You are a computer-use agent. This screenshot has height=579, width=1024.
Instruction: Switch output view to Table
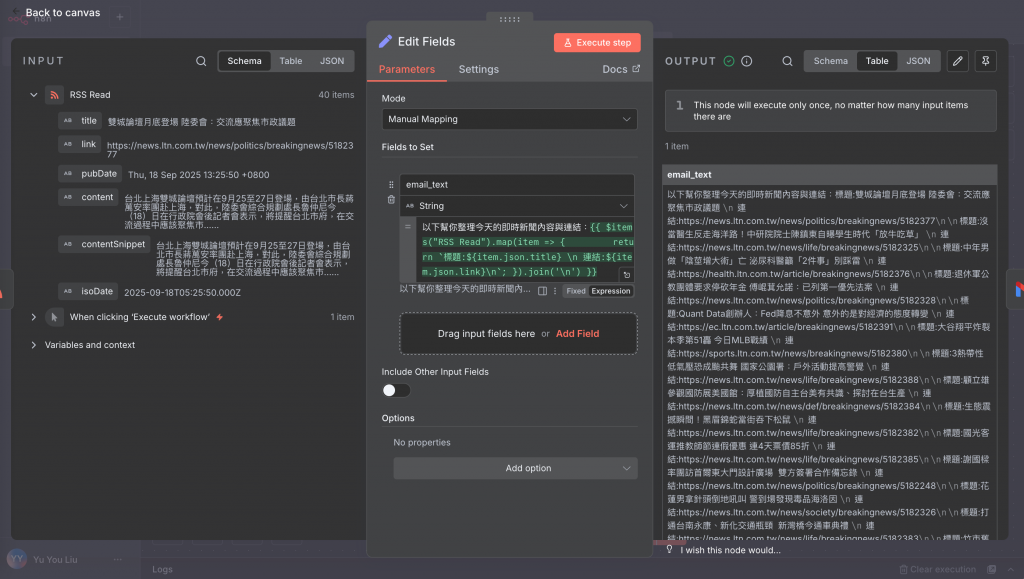point(876,61)
